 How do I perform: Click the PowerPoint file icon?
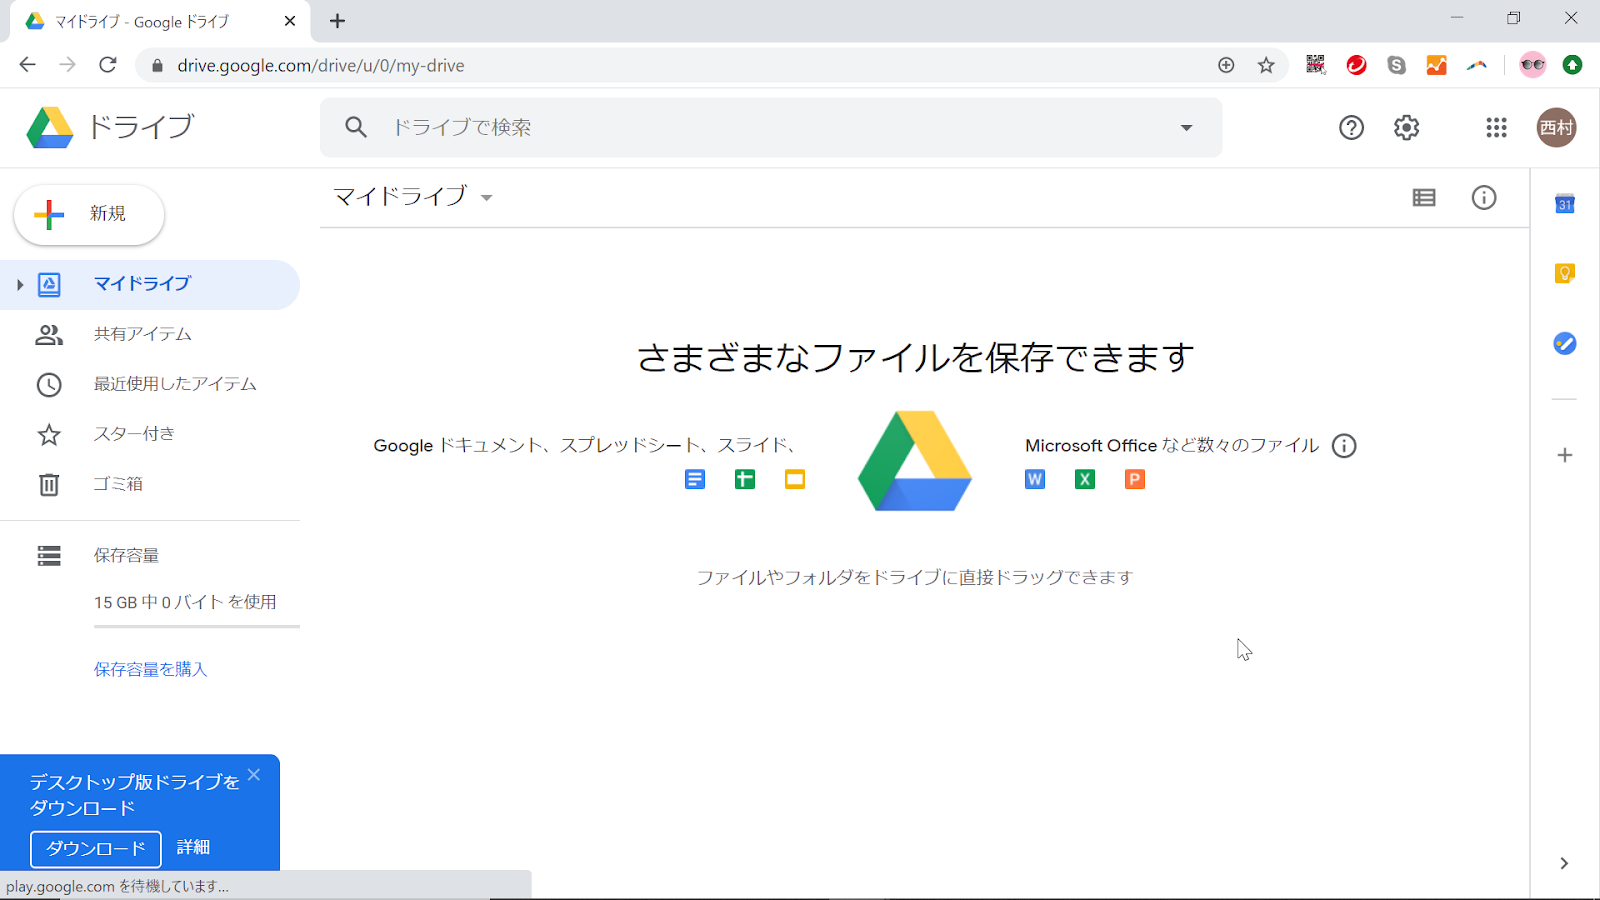pos(1135,479)
